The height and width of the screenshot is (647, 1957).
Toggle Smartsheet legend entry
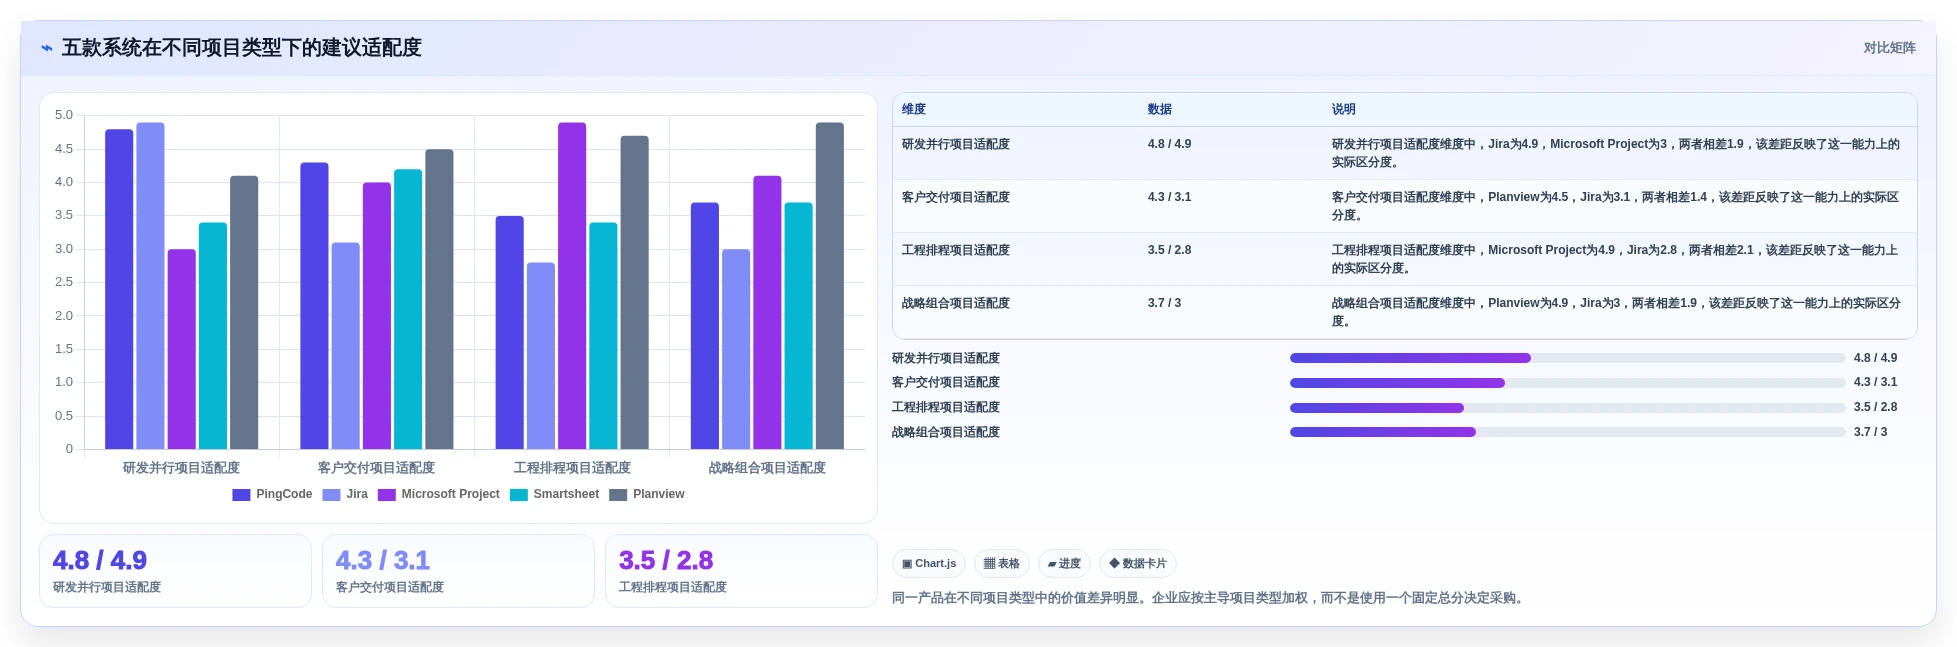[x=554, y=495]
